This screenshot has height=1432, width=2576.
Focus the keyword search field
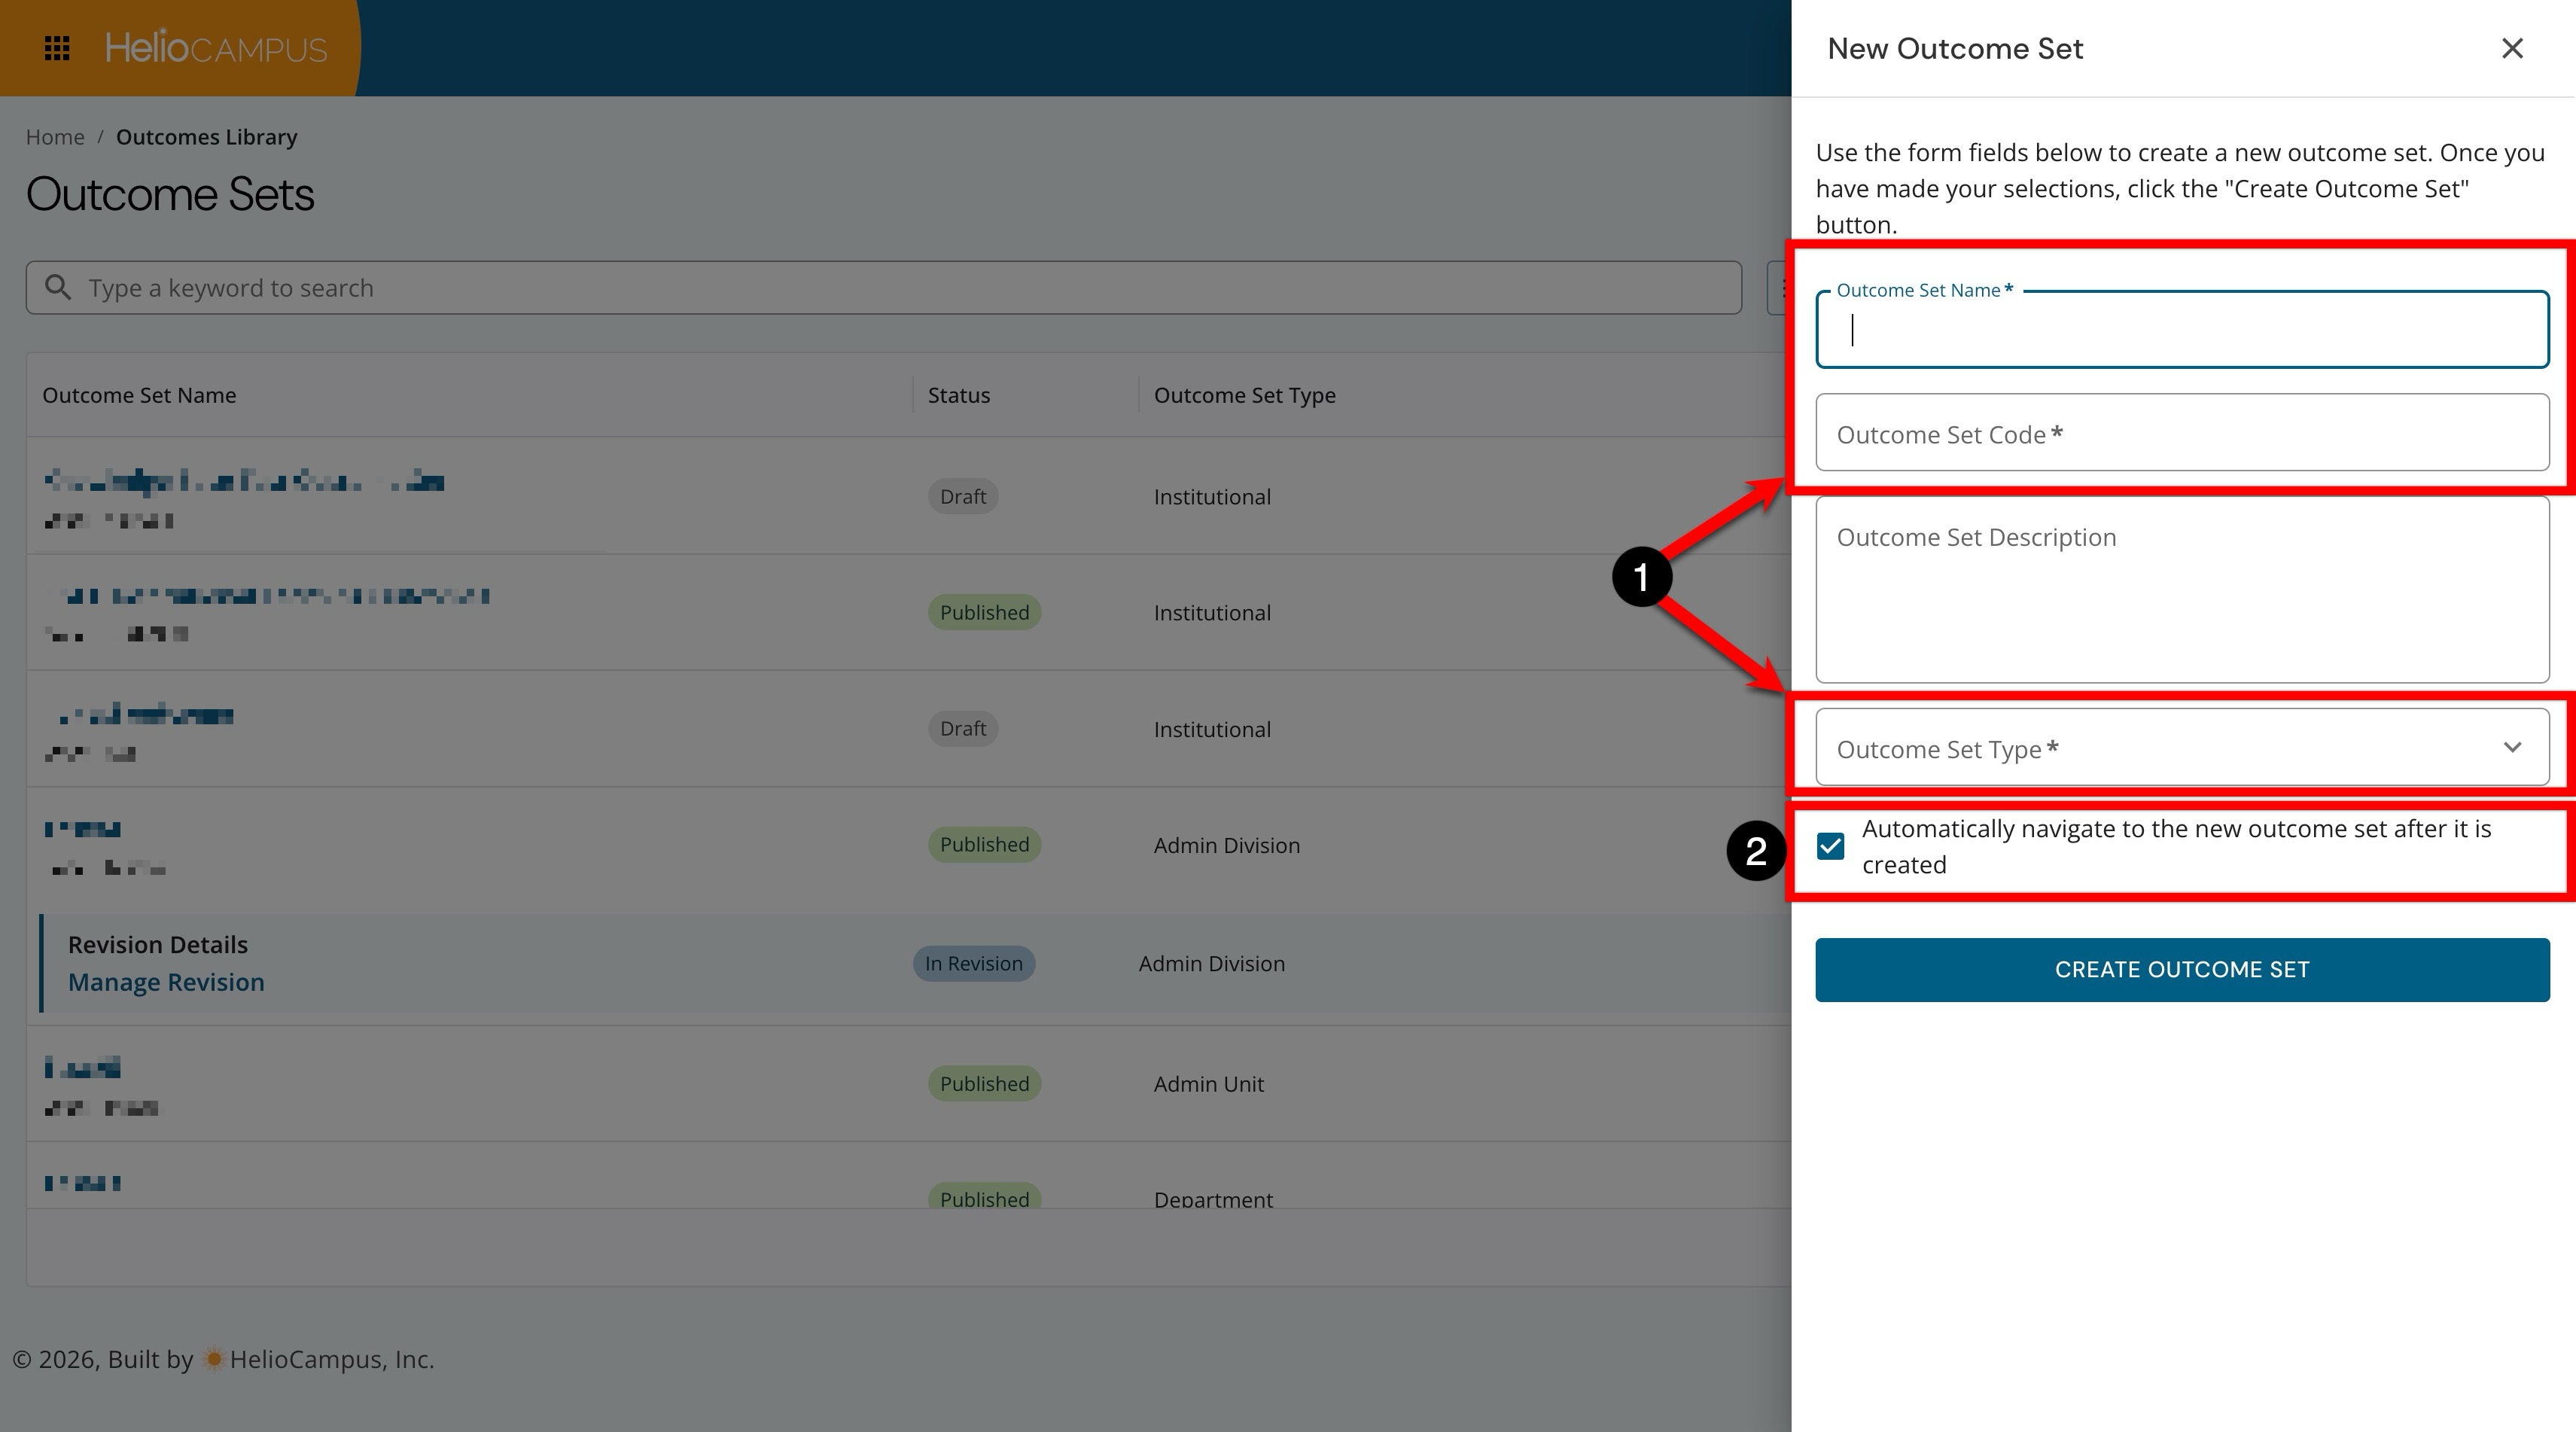point(884,288)
